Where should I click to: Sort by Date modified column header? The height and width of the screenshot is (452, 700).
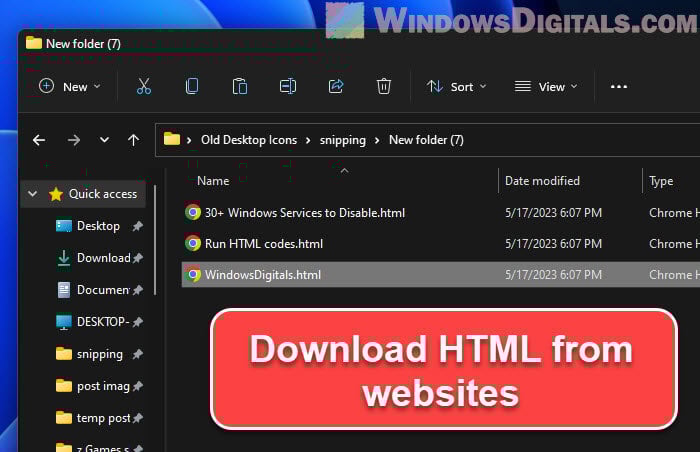(542, 181)
